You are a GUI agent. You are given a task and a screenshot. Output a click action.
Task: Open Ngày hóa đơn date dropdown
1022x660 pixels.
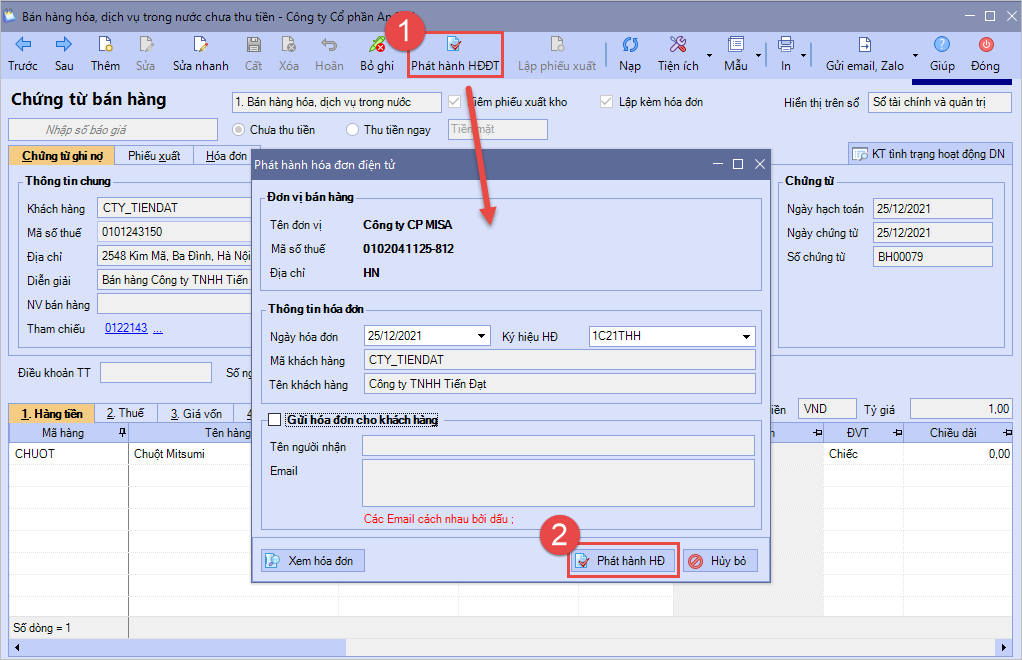point(481,336)
